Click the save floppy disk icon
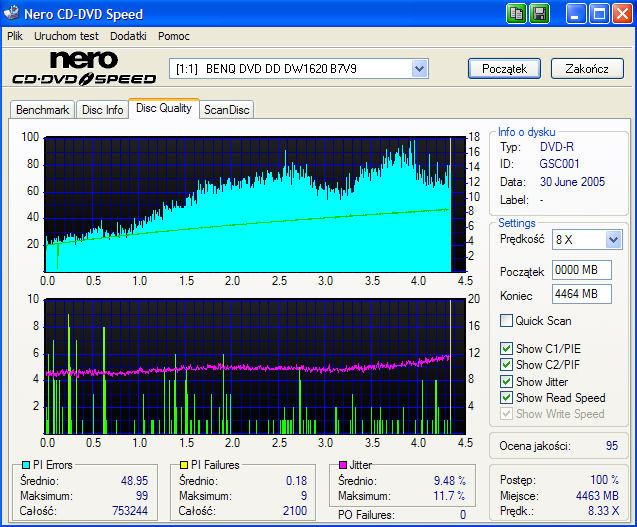 (540, 14)
